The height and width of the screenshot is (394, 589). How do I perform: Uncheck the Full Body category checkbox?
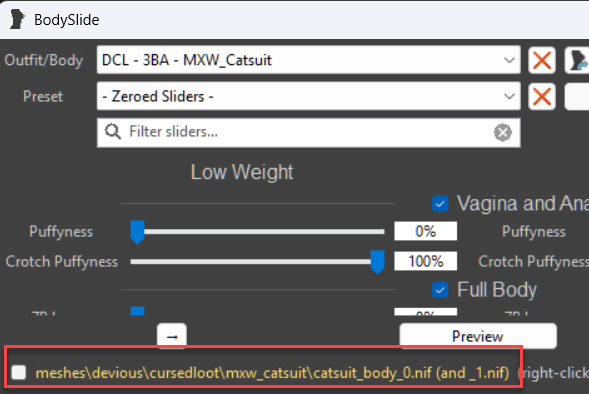click(x=440, y=290)
